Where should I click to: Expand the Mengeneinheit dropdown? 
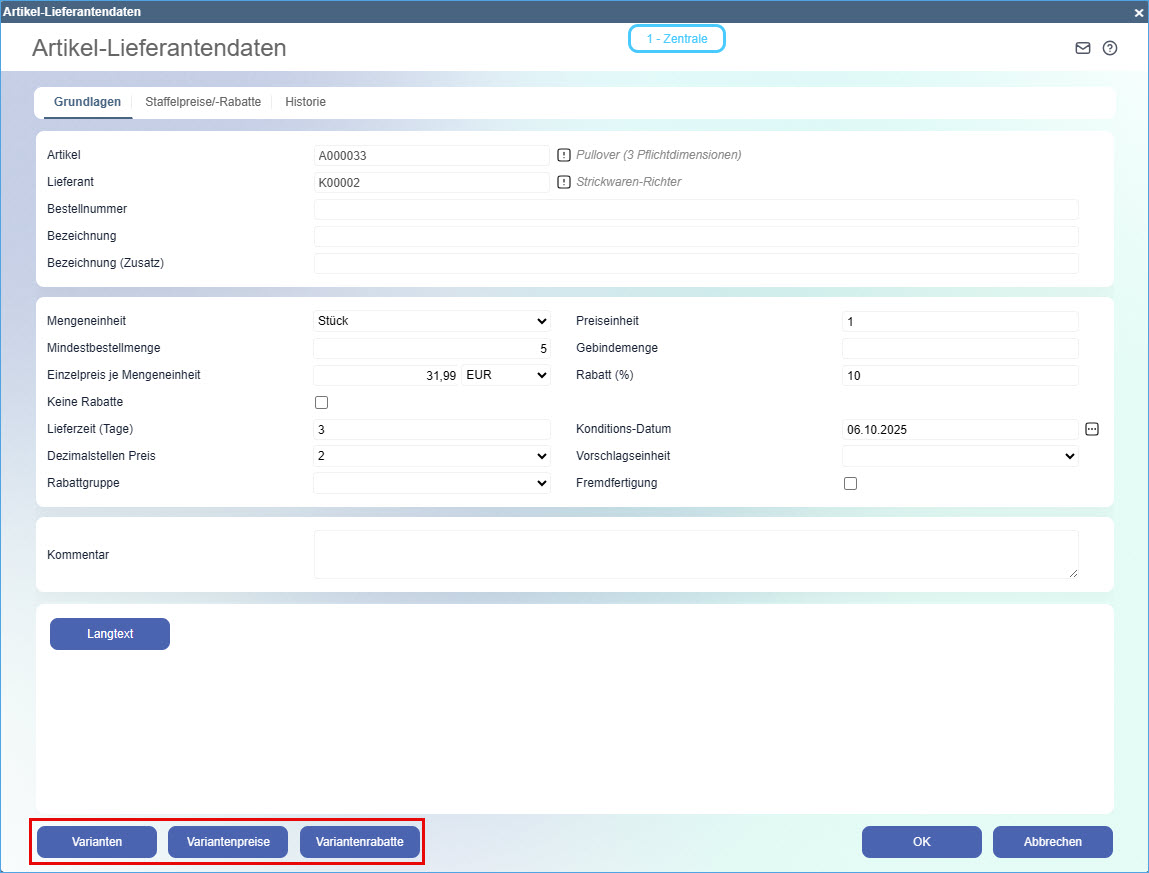432,321
